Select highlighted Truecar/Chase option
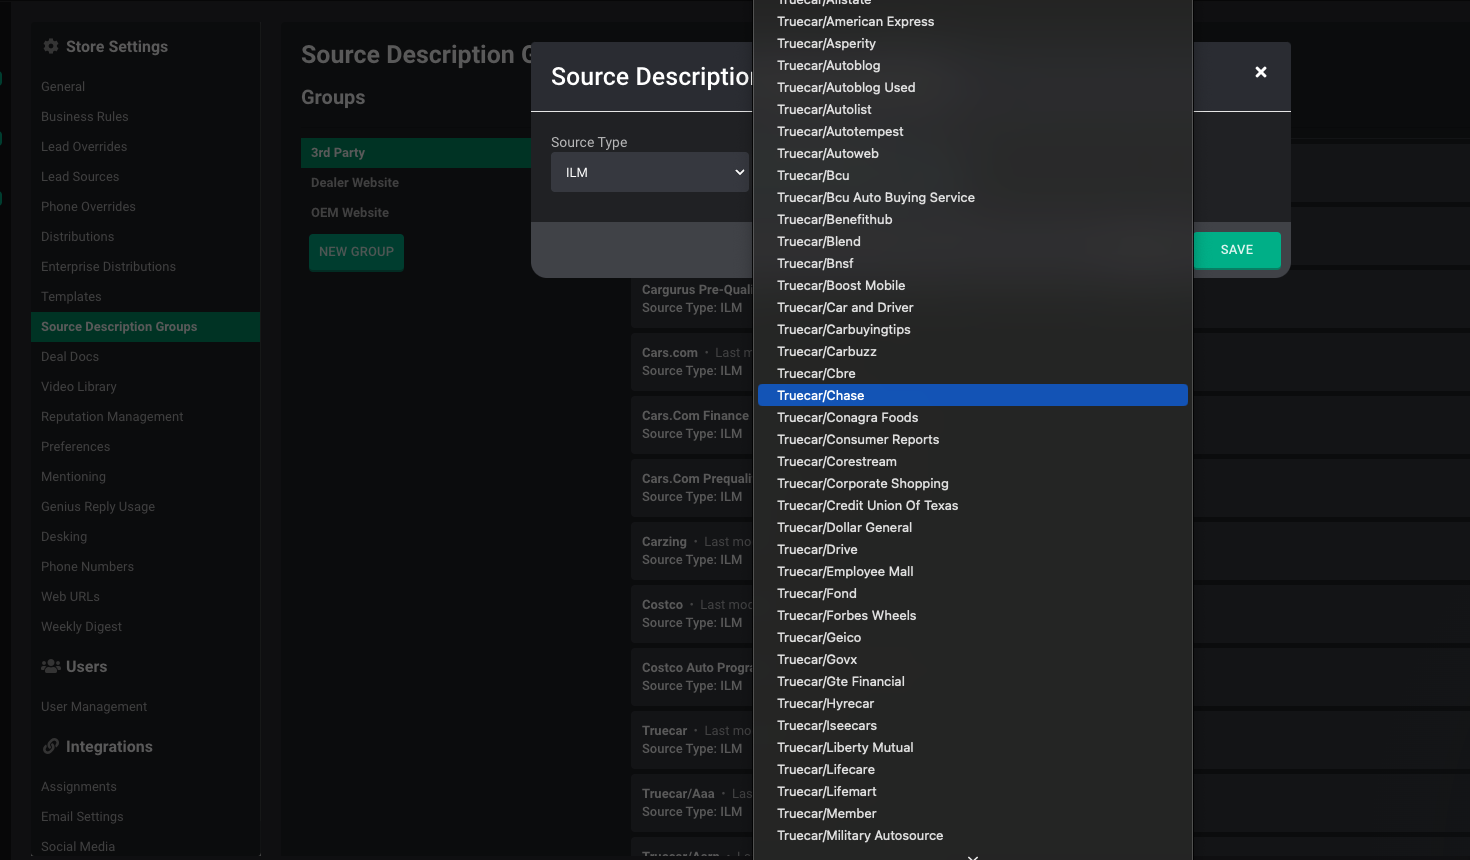 (973, 396)
